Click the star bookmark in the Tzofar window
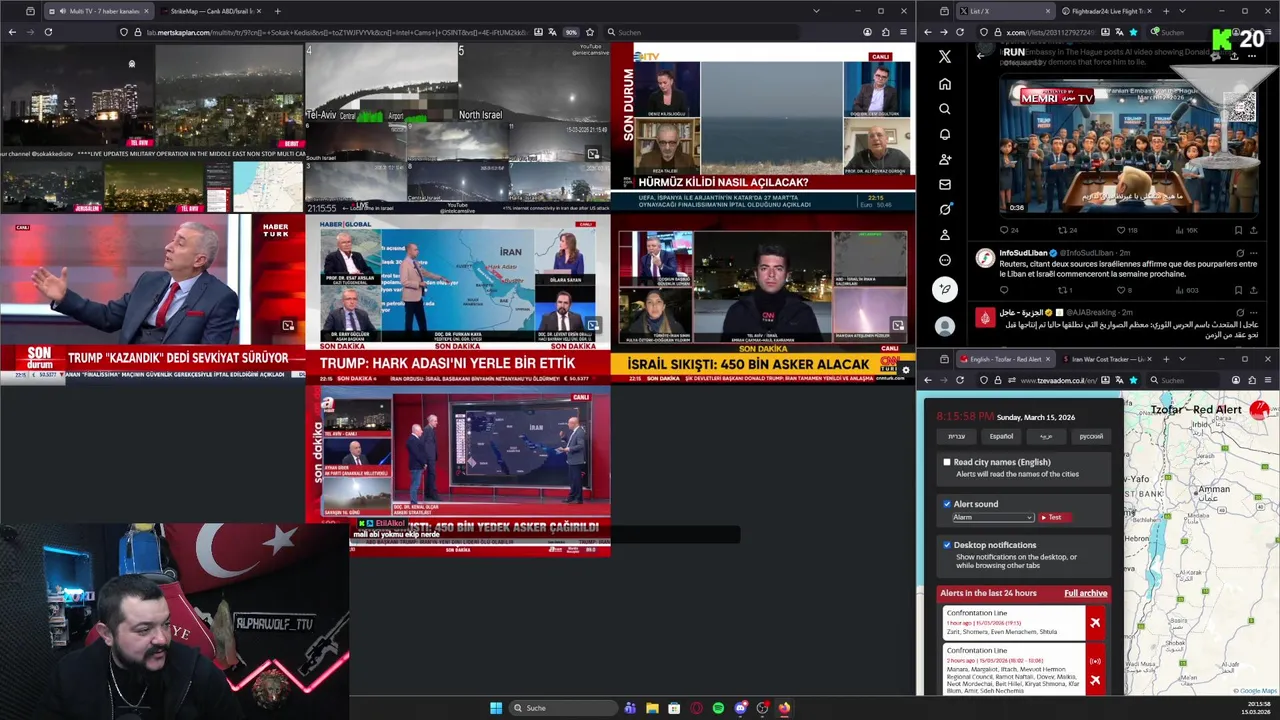1280x720 pixels. (1133, 380)
